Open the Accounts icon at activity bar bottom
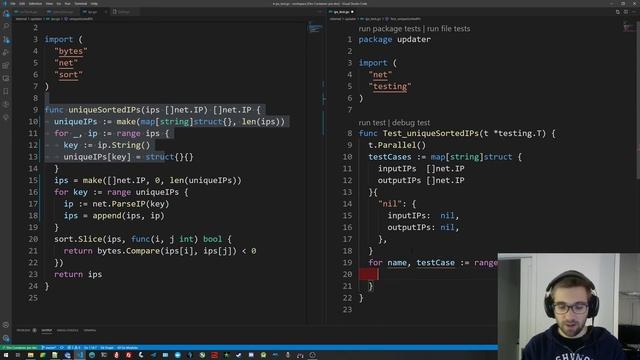The width and height of the screenshot is (640, 360). click(x=6, y=325)
